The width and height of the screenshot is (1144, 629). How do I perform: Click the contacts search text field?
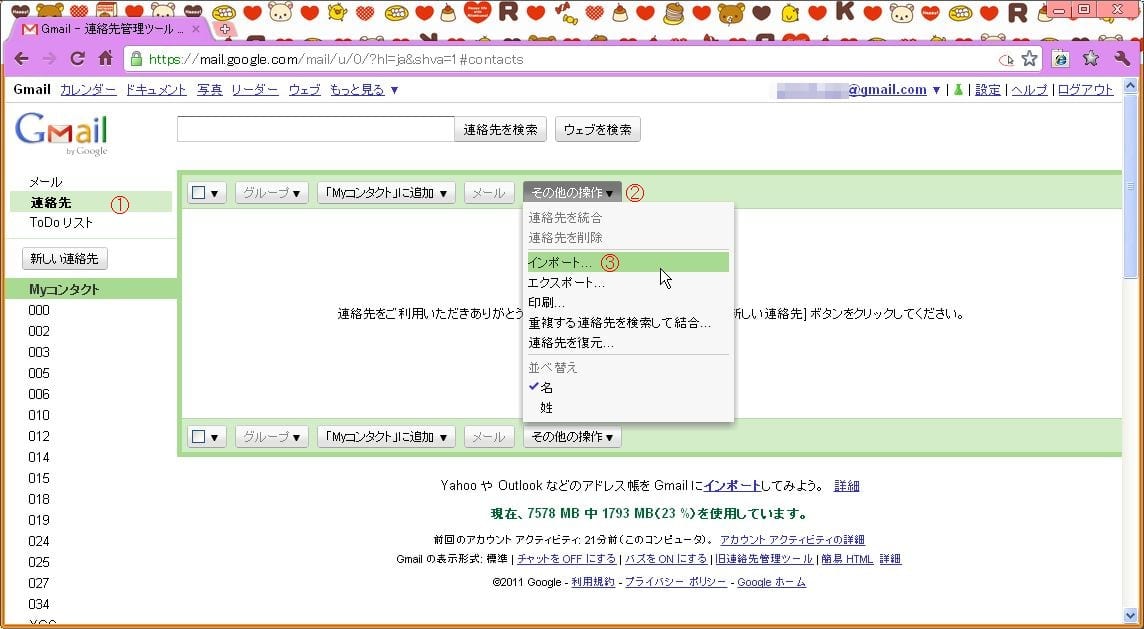(x=315, y=129)
